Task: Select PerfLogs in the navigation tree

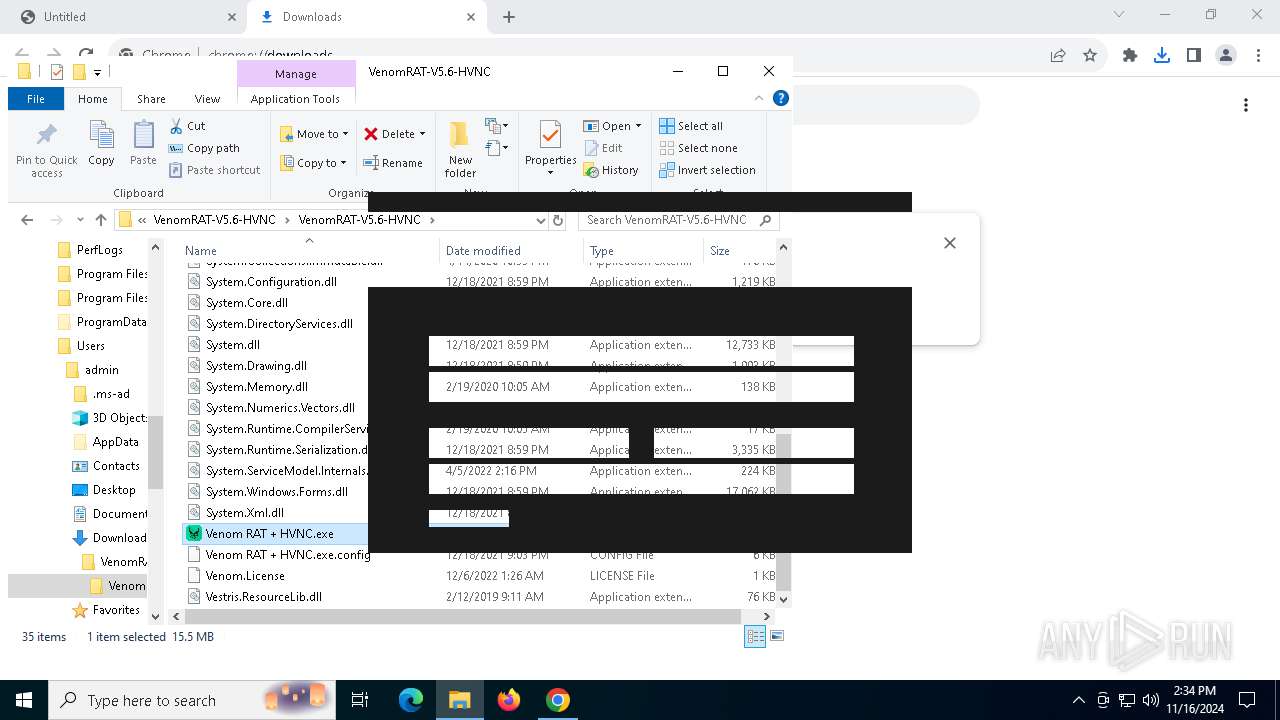Action: coord(100,250)
